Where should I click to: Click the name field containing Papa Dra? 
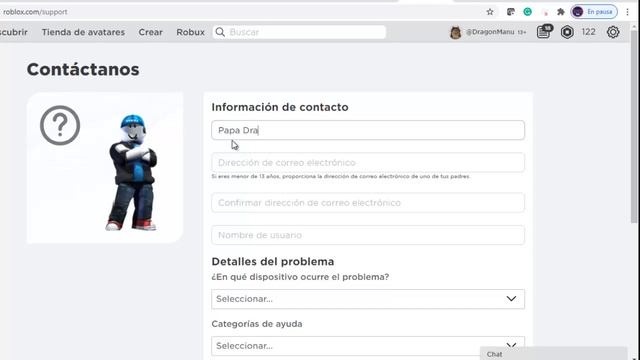pyautogui.click(x=368, y=130)
